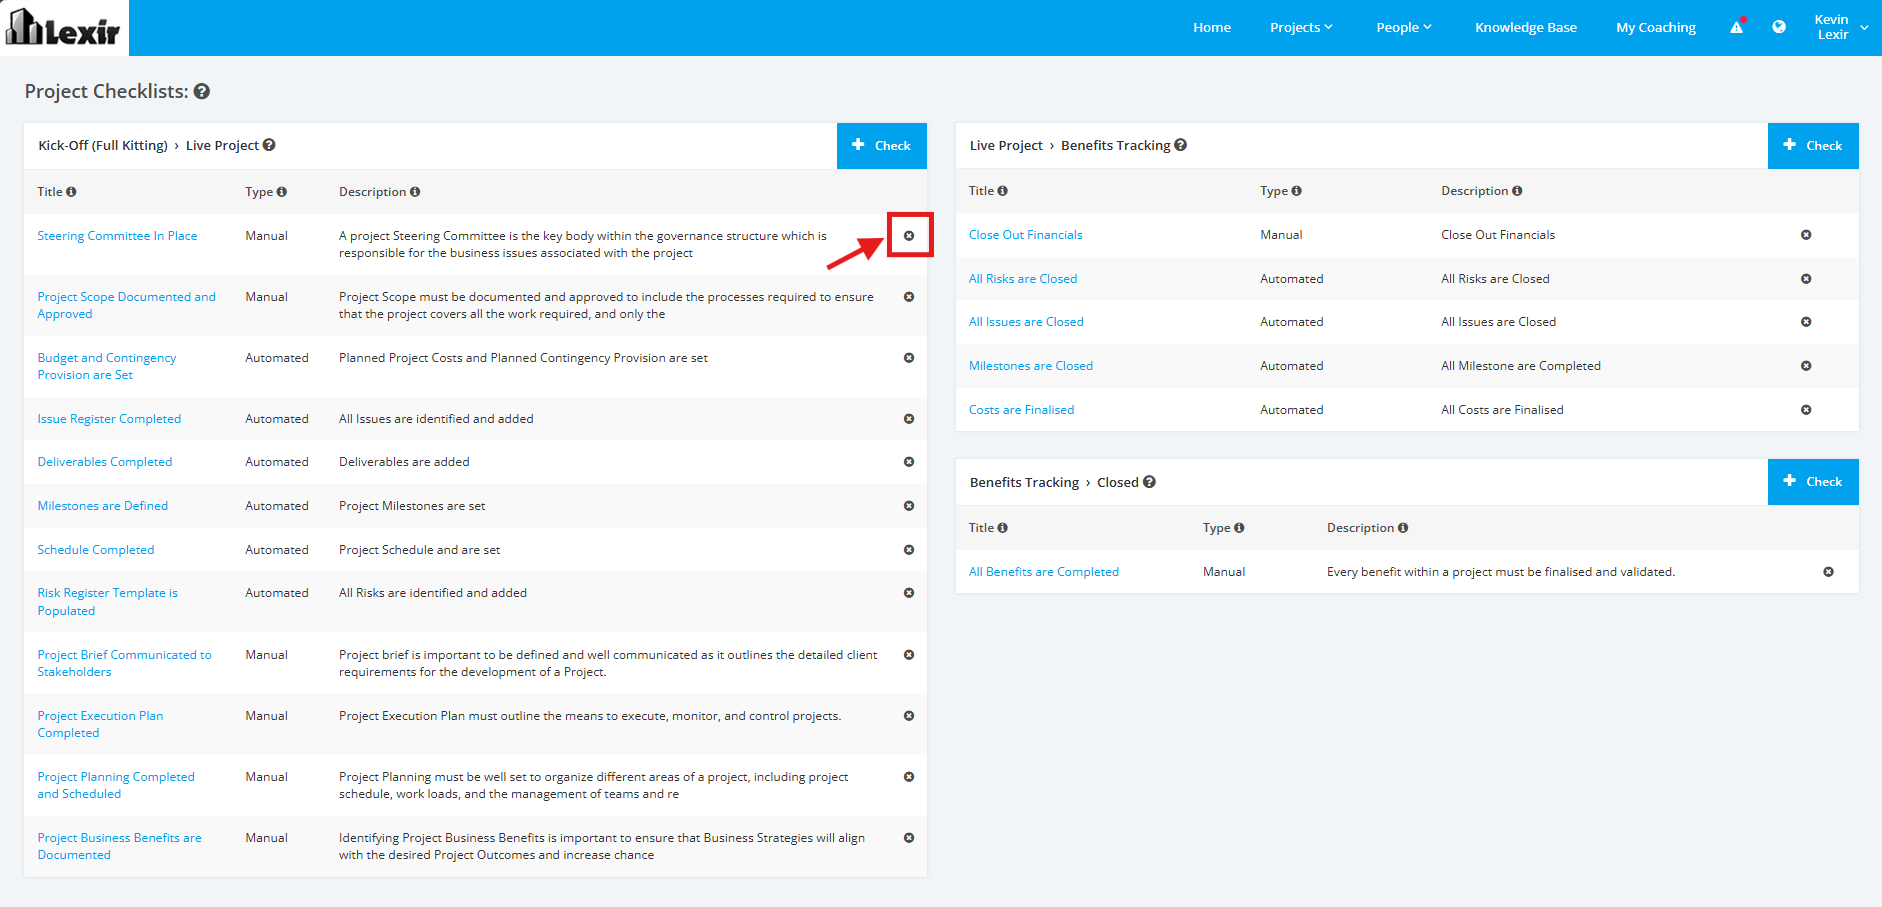The width and height of the screenshot is (1882, 907).
Task: Click info icon beside Title in Kick-Off table
Action: click(71, 192)
